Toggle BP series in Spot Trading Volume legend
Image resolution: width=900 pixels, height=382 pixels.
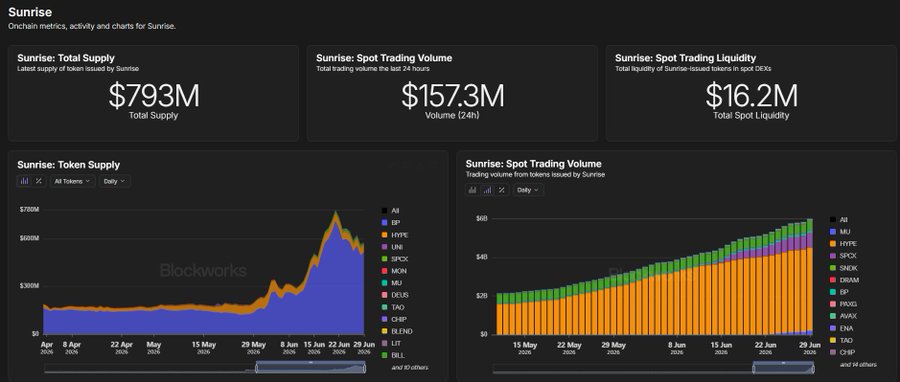coord(839,292)
